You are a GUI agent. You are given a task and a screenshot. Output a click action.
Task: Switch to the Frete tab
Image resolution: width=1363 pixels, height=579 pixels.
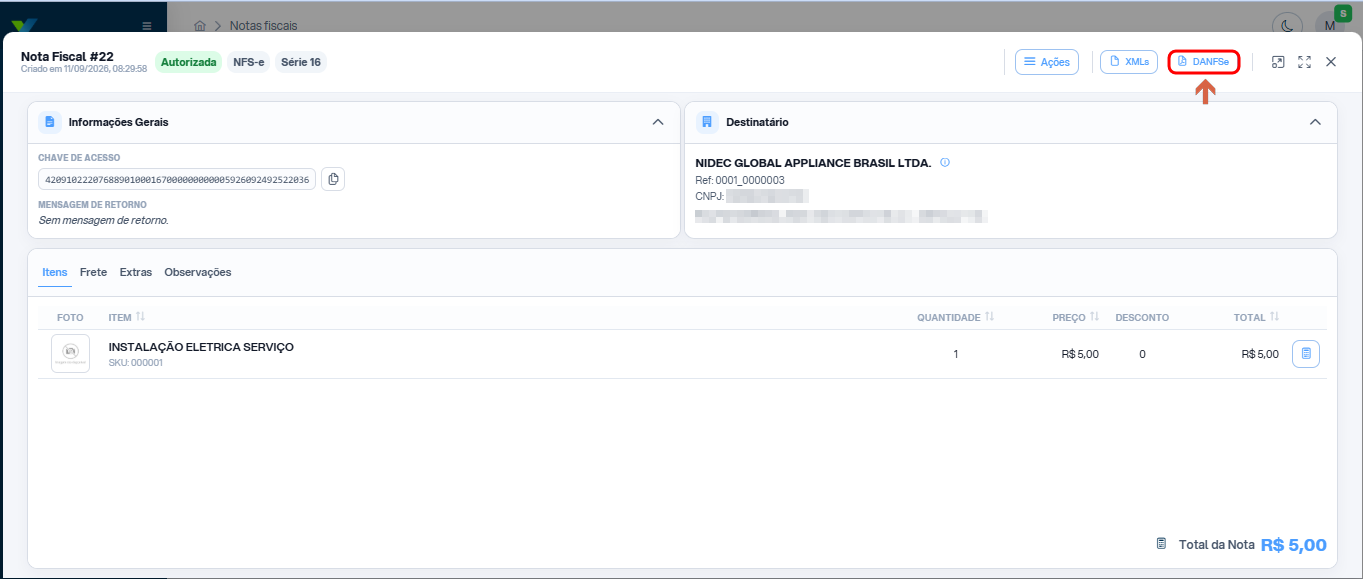pos(93,272)
